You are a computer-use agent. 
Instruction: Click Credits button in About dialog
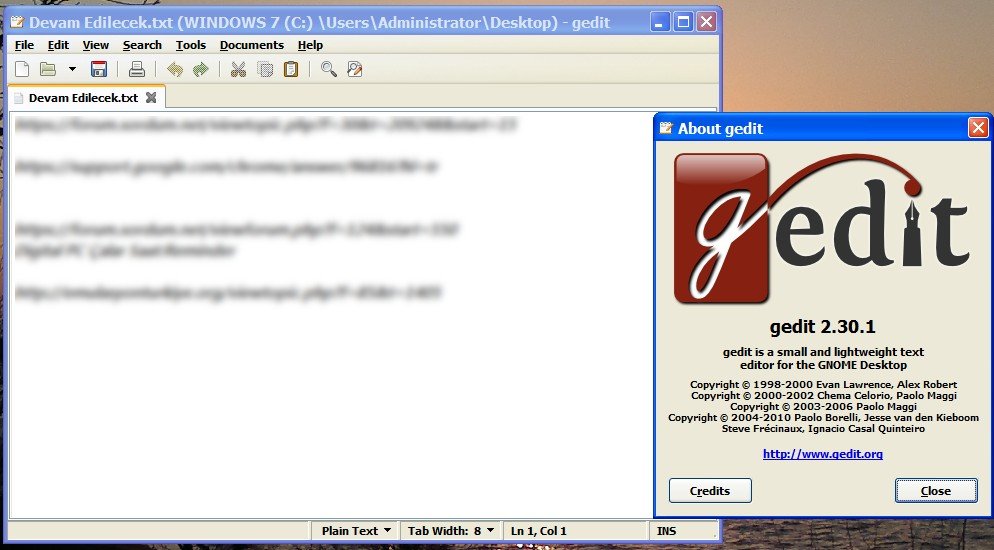tap(710, 490)
